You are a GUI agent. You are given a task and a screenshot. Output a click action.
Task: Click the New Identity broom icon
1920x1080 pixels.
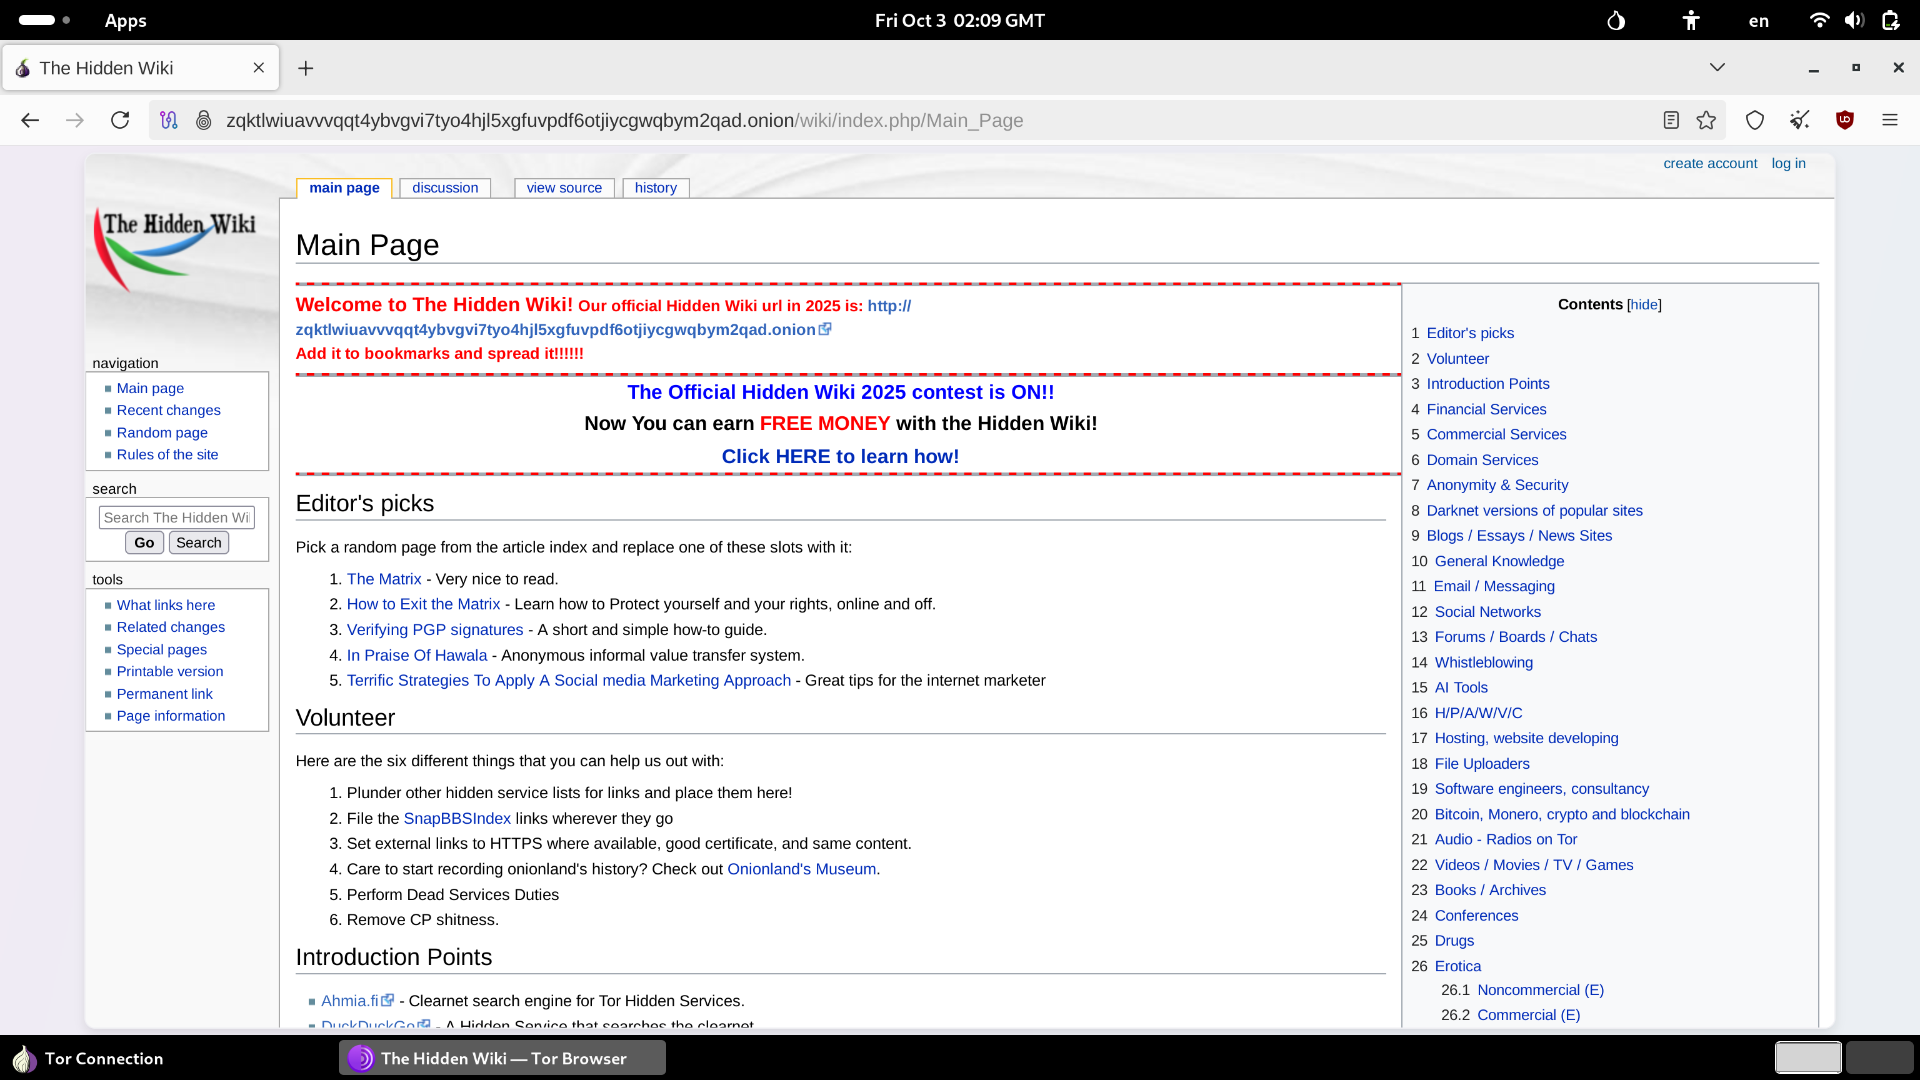(1799, 120)
